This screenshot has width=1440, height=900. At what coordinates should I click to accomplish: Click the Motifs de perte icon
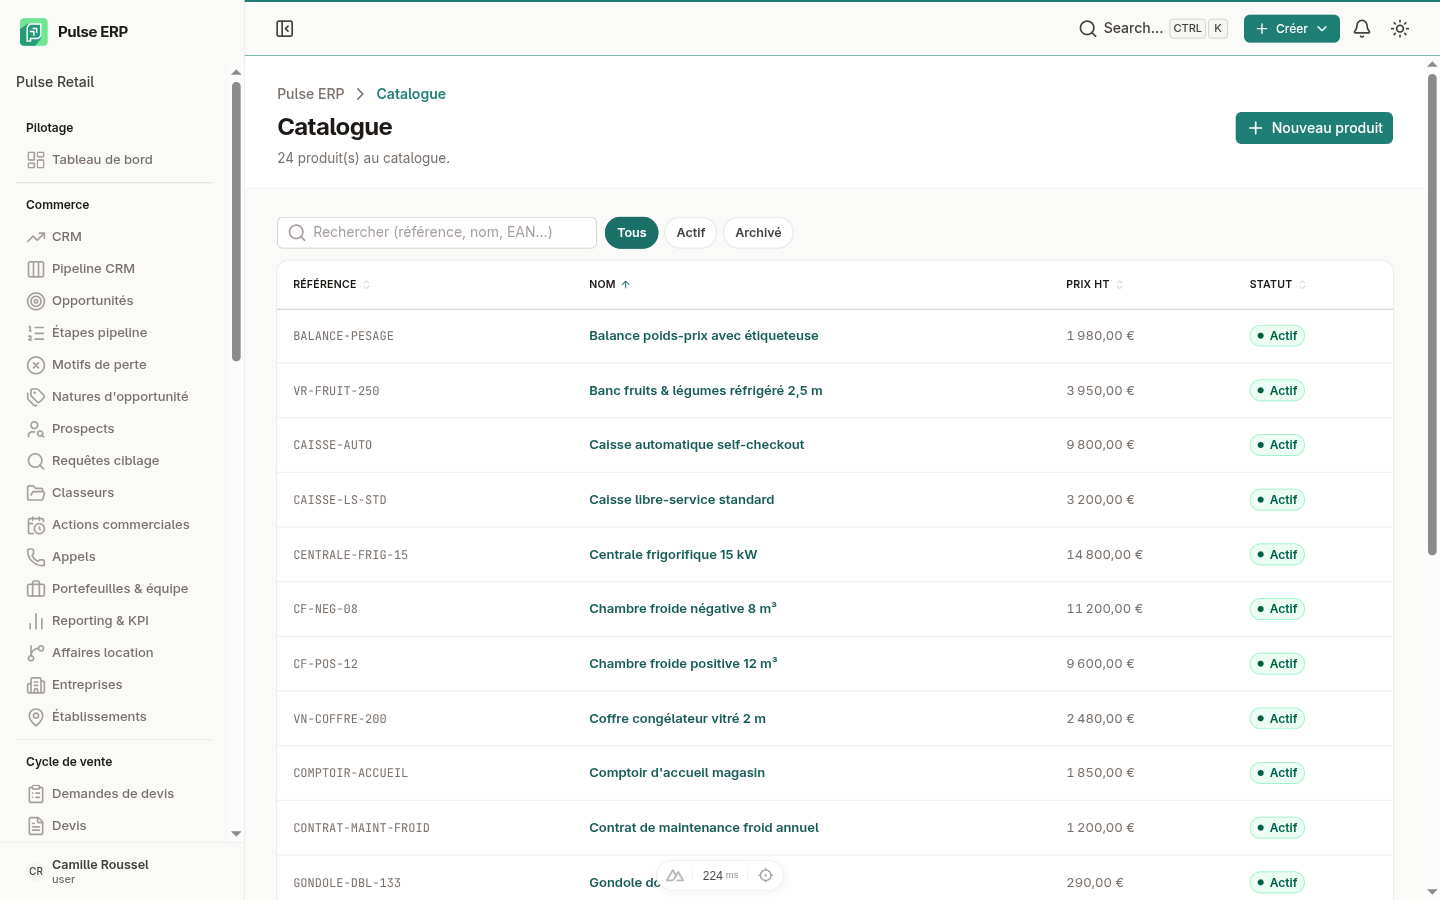coord(36,365)
